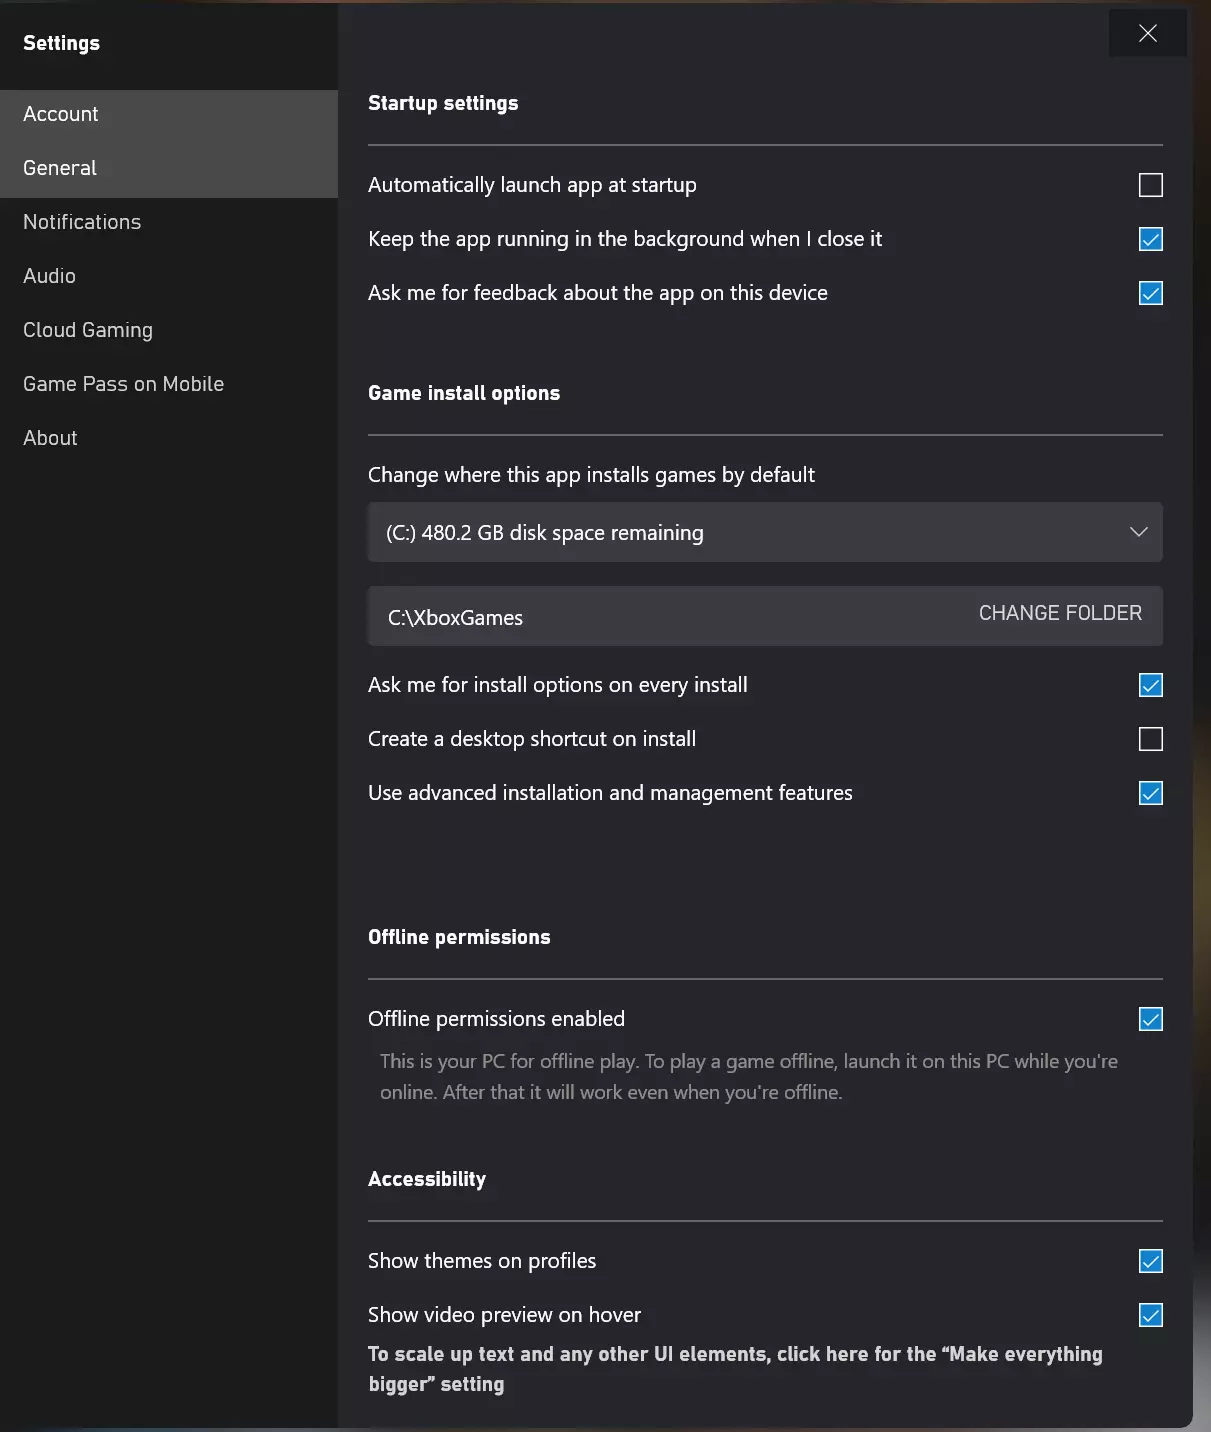
Task: Open Game Pass on Mobile settings
Action: [x=123, y=384]
